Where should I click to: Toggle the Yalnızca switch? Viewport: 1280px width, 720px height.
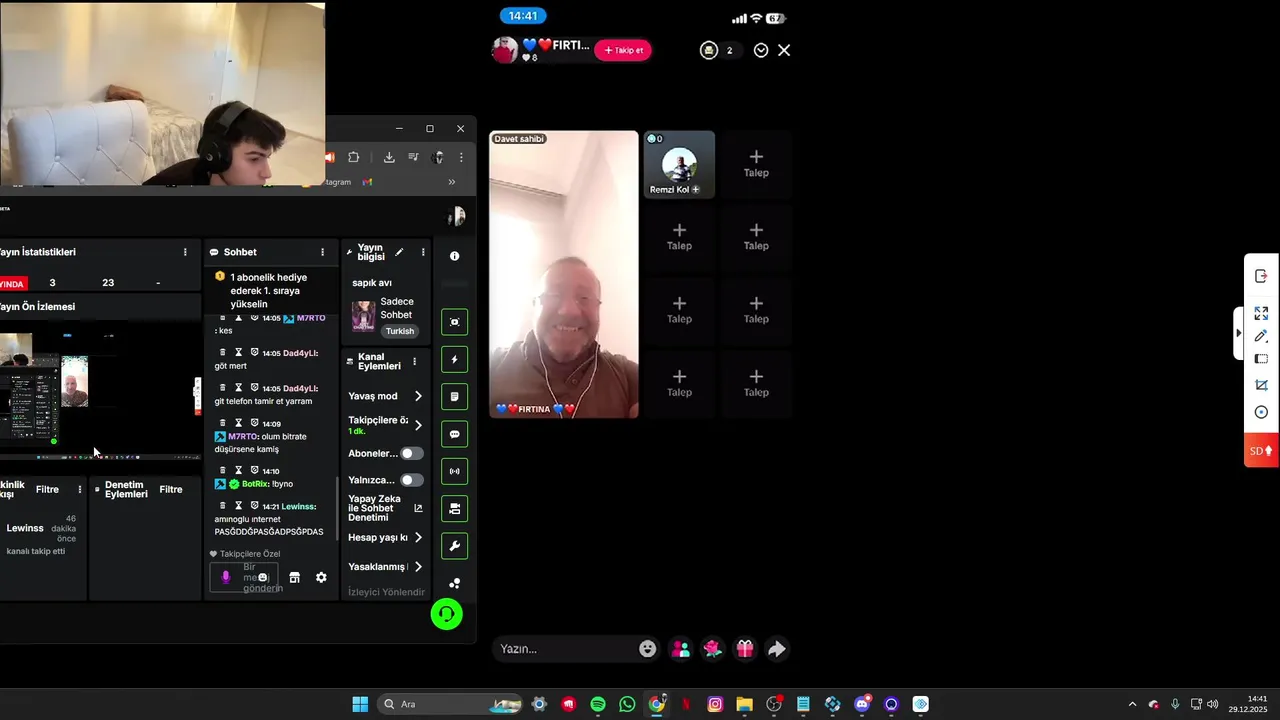(x=411, y=480)
